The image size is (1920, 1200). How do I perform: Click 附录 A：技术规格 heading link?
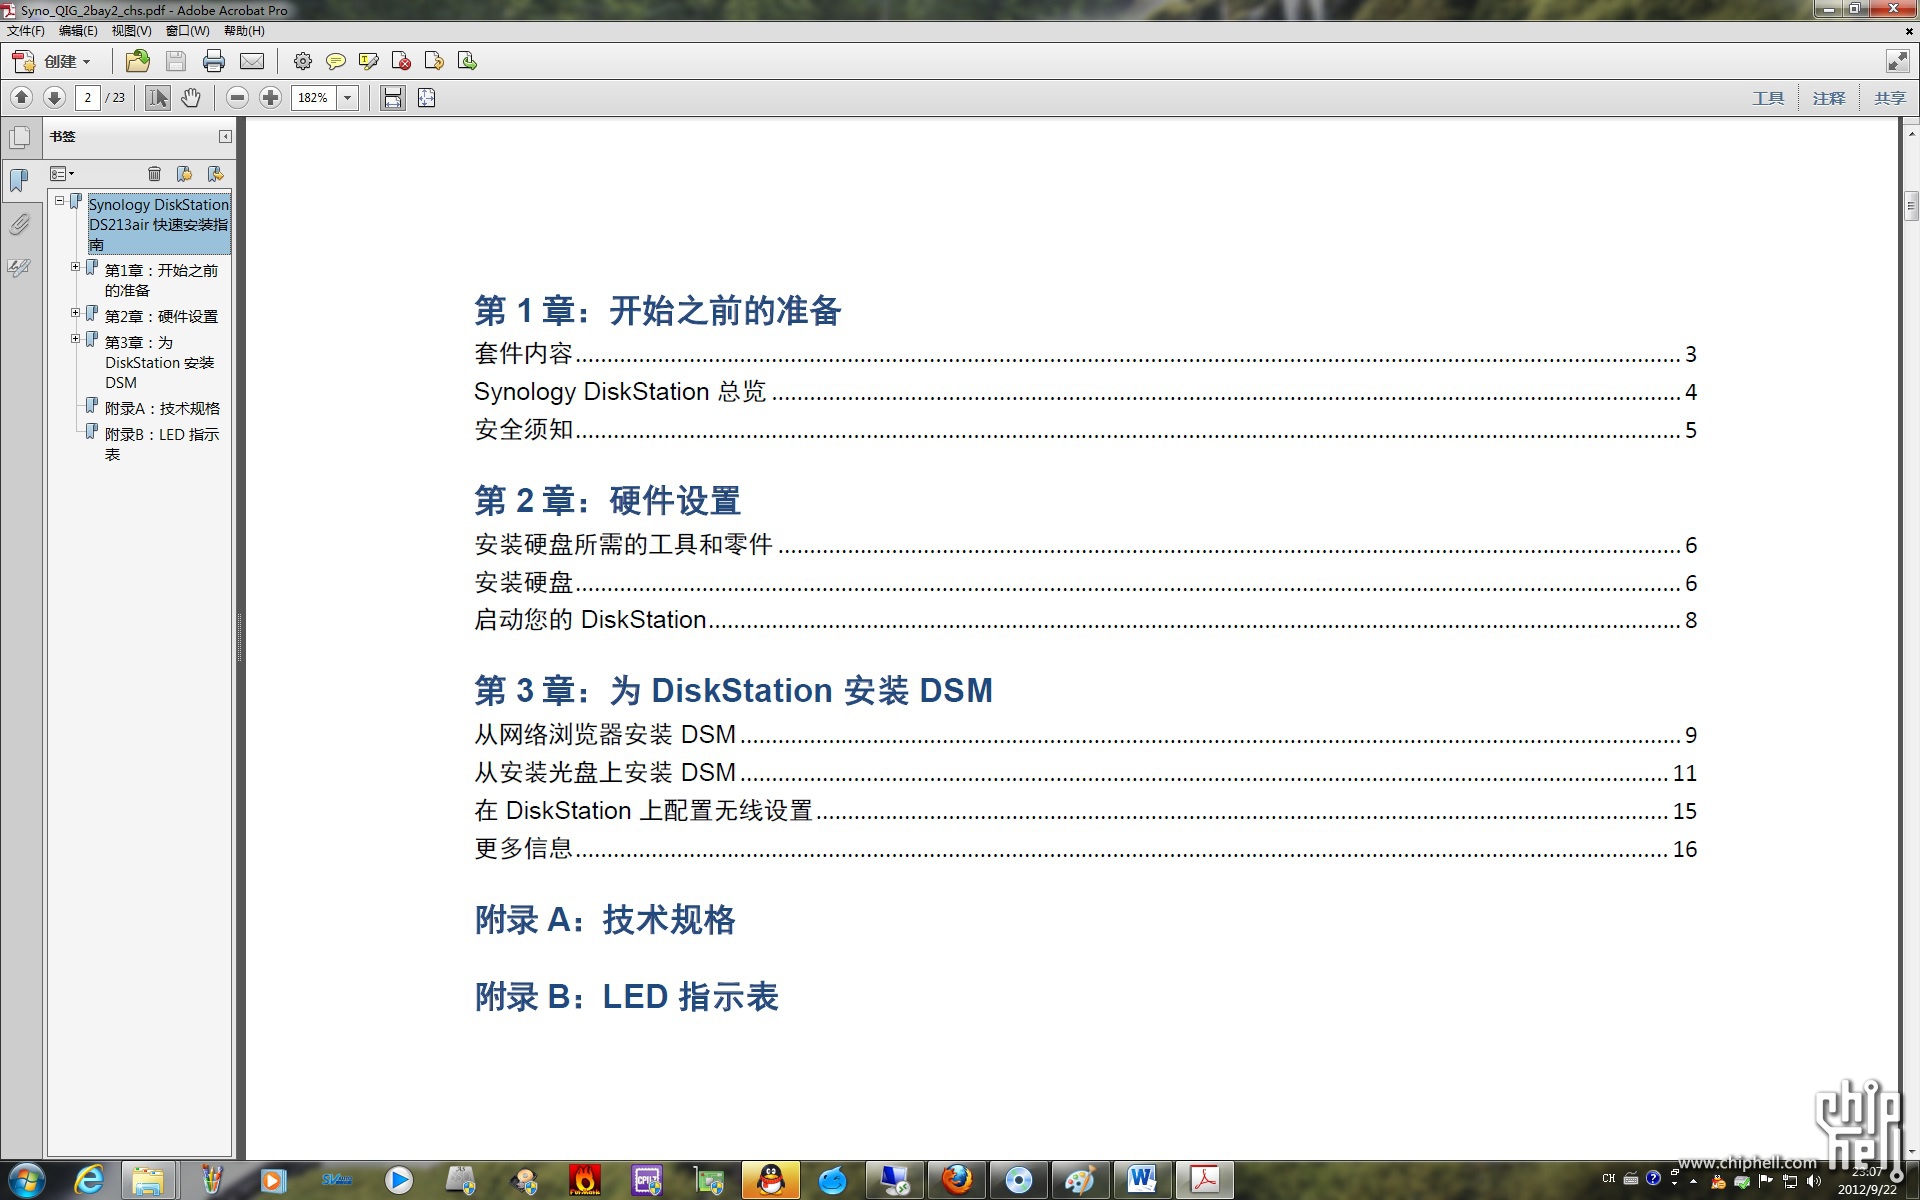605,920
